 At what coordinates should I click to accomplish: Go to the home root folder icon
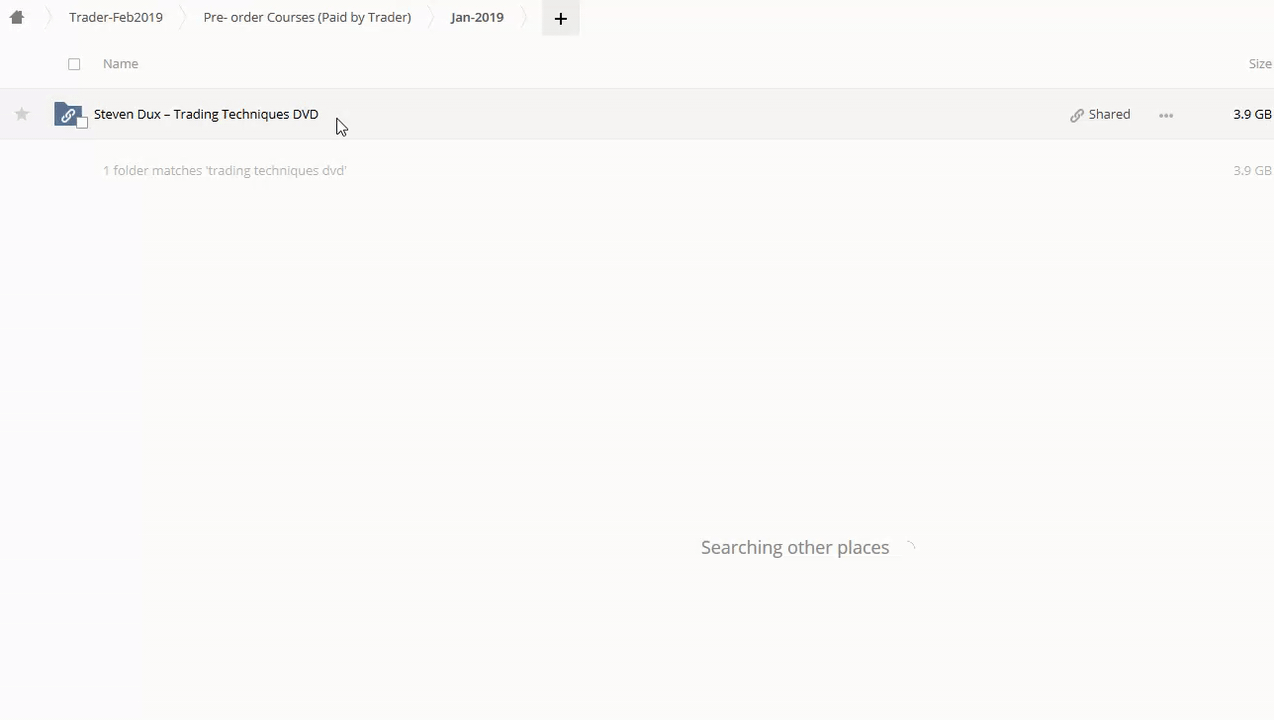point(17,17)
